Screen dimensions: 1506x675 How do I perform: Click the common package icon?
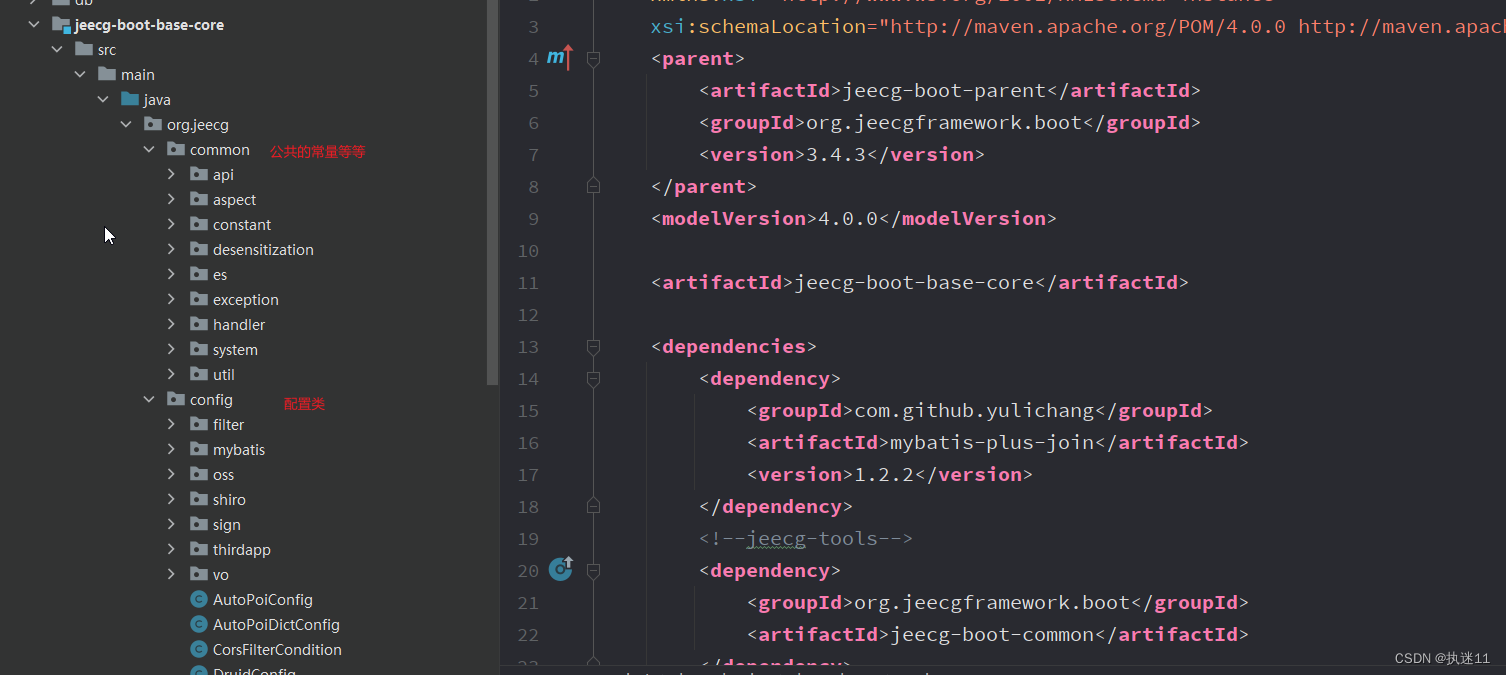[176, 149]
